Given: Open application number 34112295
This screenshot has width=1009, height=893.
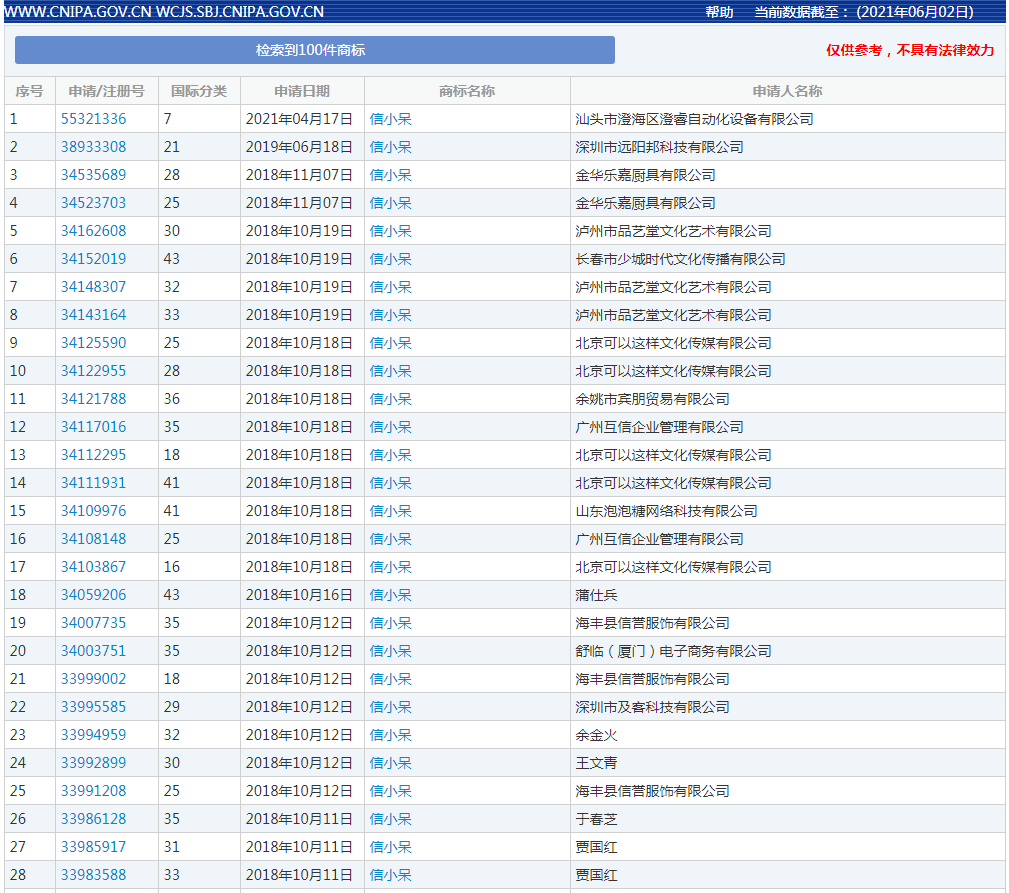Looking at the screenshot, I should (93, 455).
